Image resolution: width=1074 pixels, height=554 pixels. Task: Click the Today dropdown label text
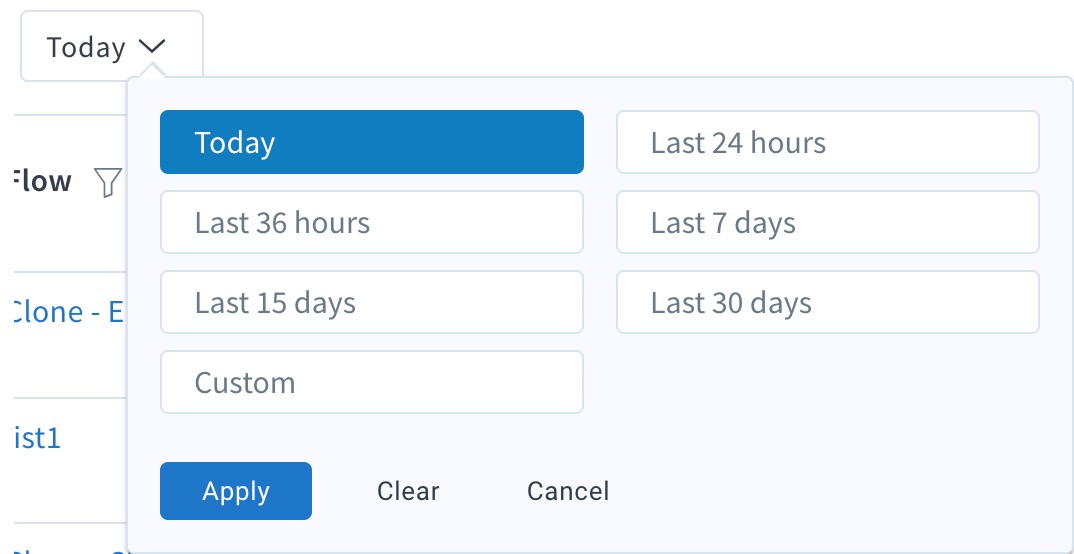tap(86, 47)
